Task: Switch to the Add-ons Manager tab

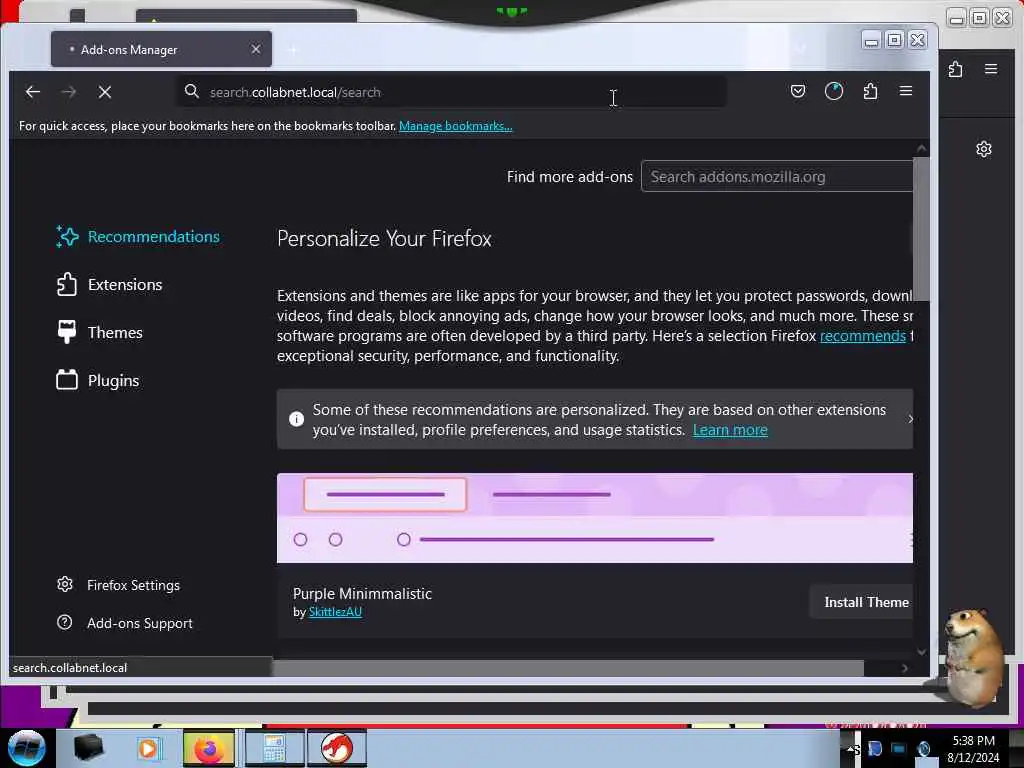Action: 161,50
